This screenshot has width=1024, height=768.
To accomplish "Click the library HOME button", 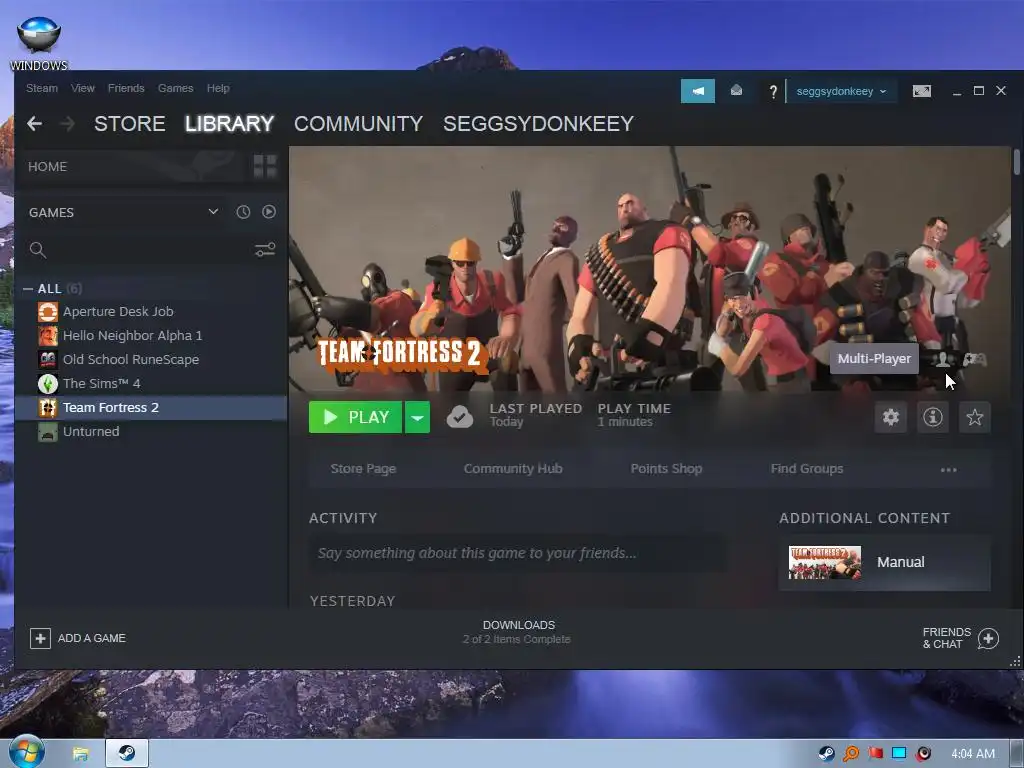I will click(131, 166).
